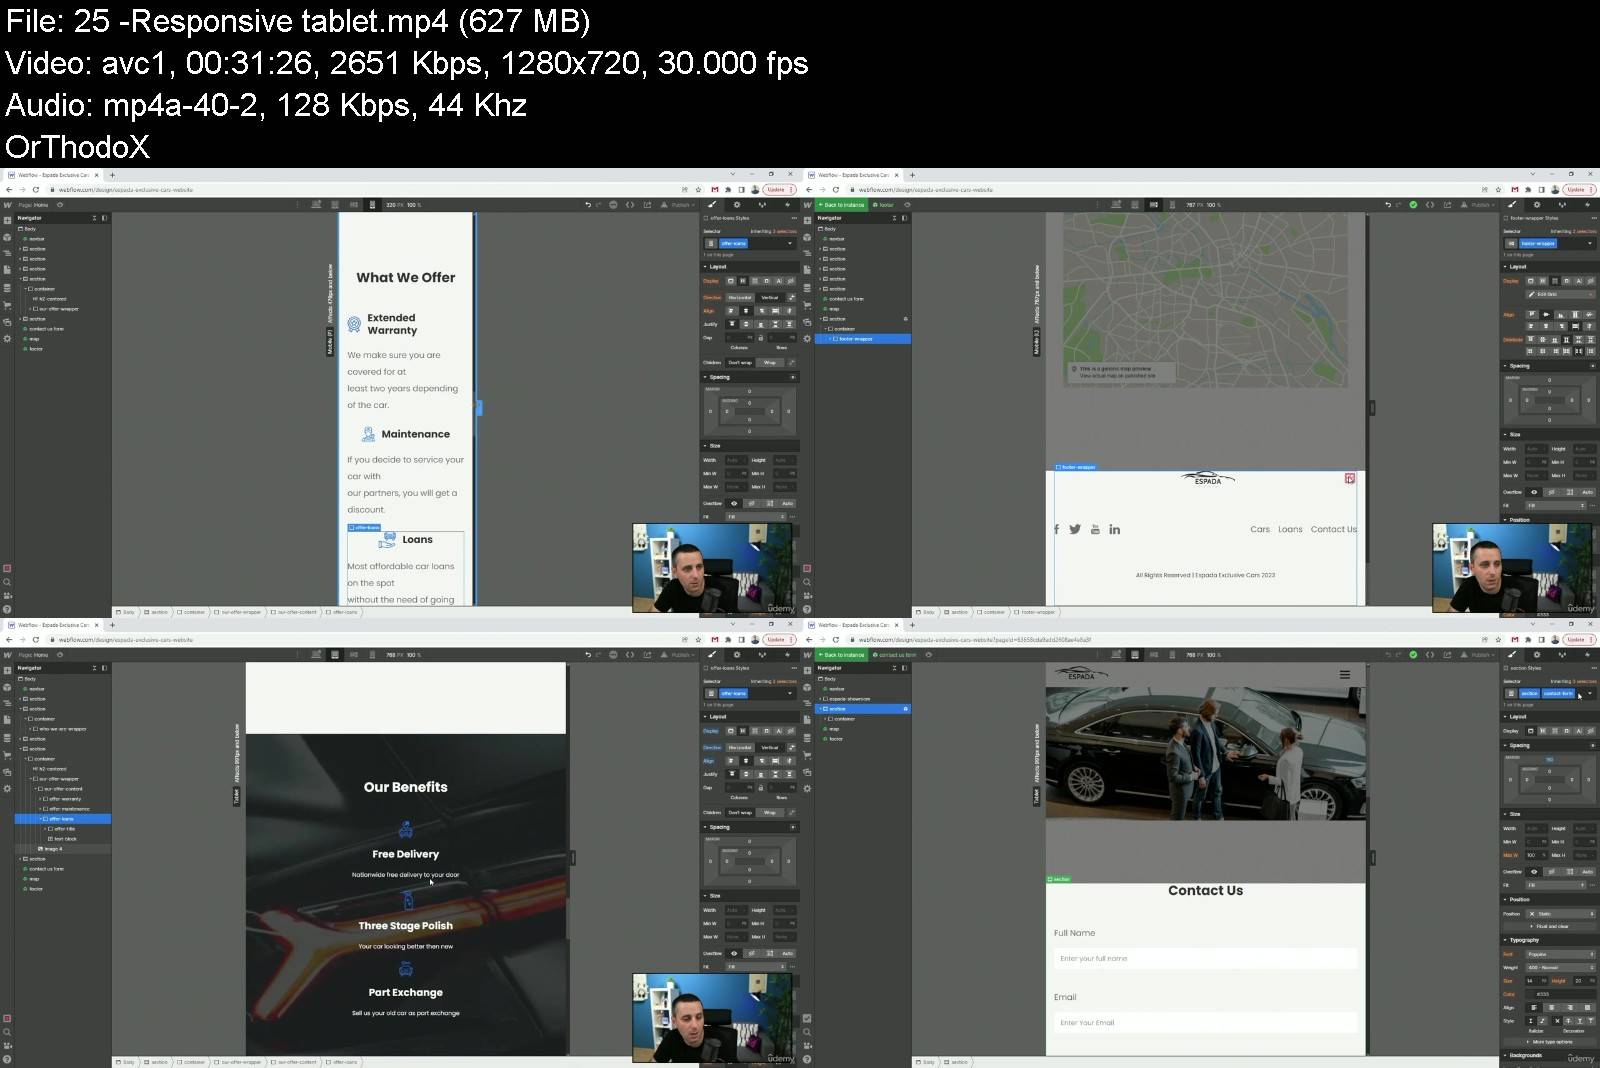Click Full Name input in Contact Us window

coord(1206,958)
